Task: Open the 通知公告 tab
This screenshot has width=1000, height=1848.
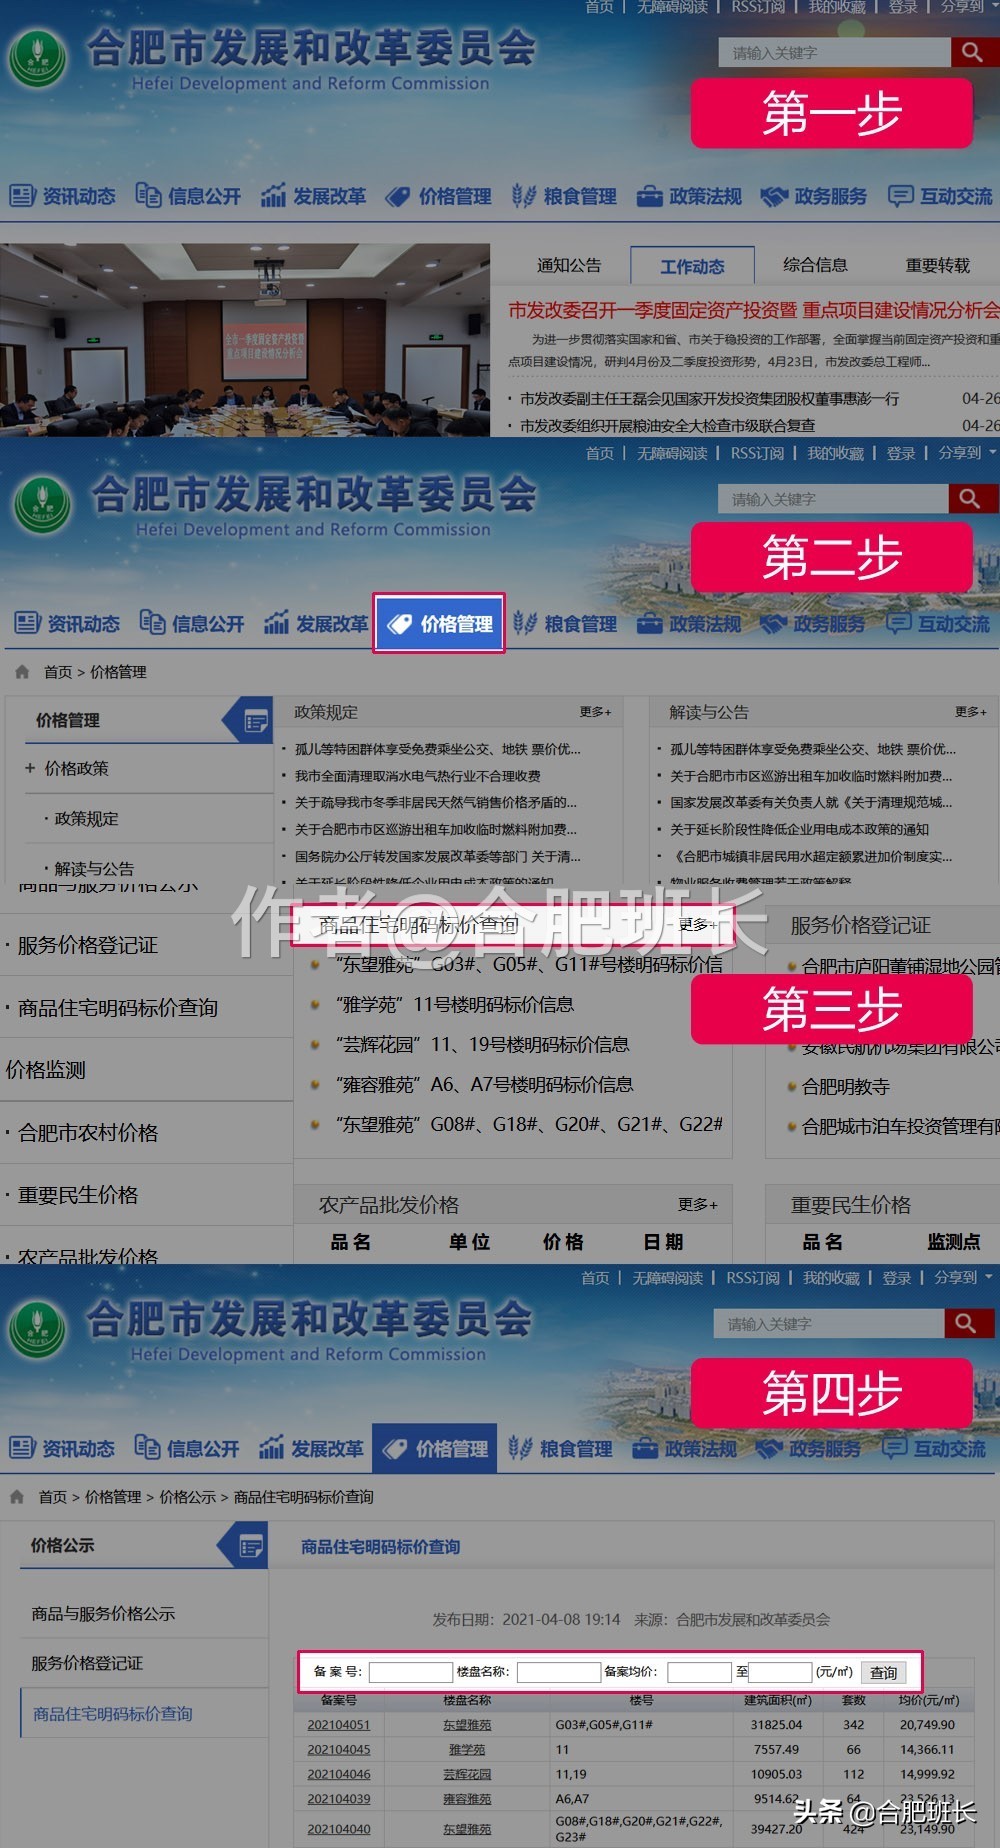Action: [569, 265]
